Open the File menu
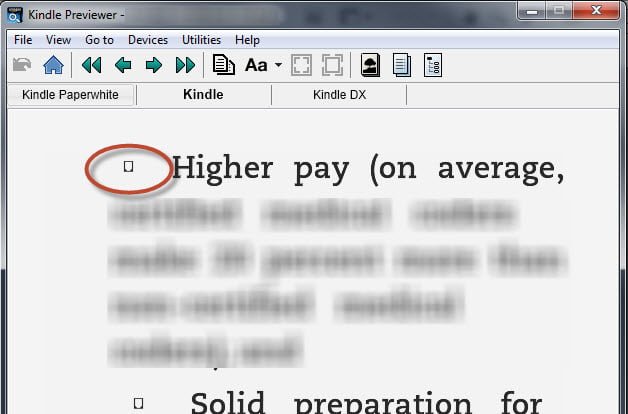The image size is (628, 414). click(x=23, y=40)
